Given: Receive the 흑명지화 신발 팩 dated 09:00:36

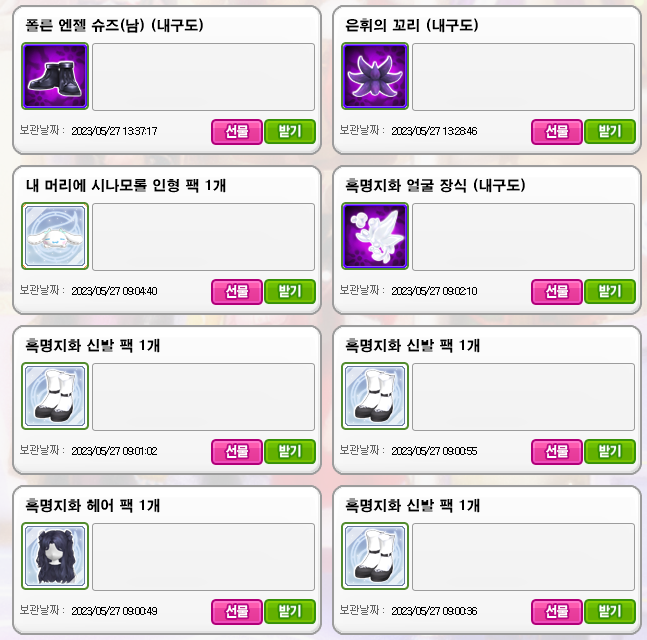Looking at the screenshot, I should click(x=610, y=612).
